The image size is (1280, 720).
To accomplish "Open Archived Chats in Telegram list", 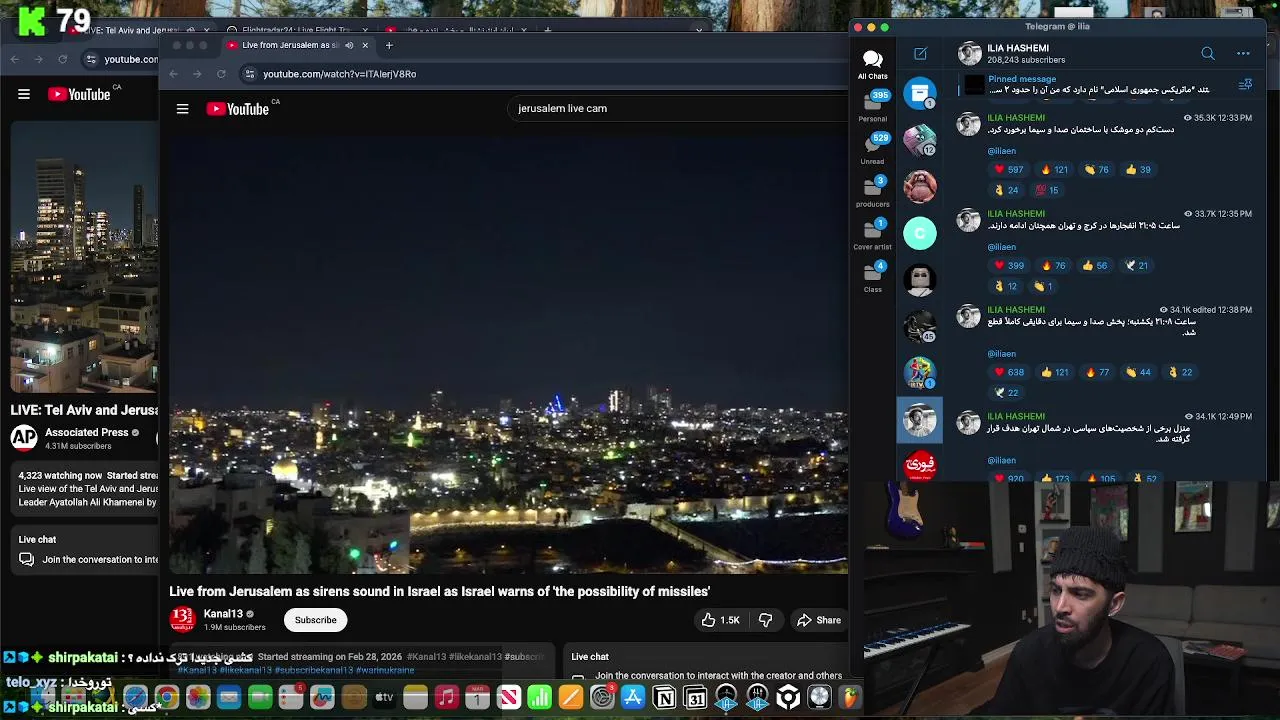I will 920,93.
